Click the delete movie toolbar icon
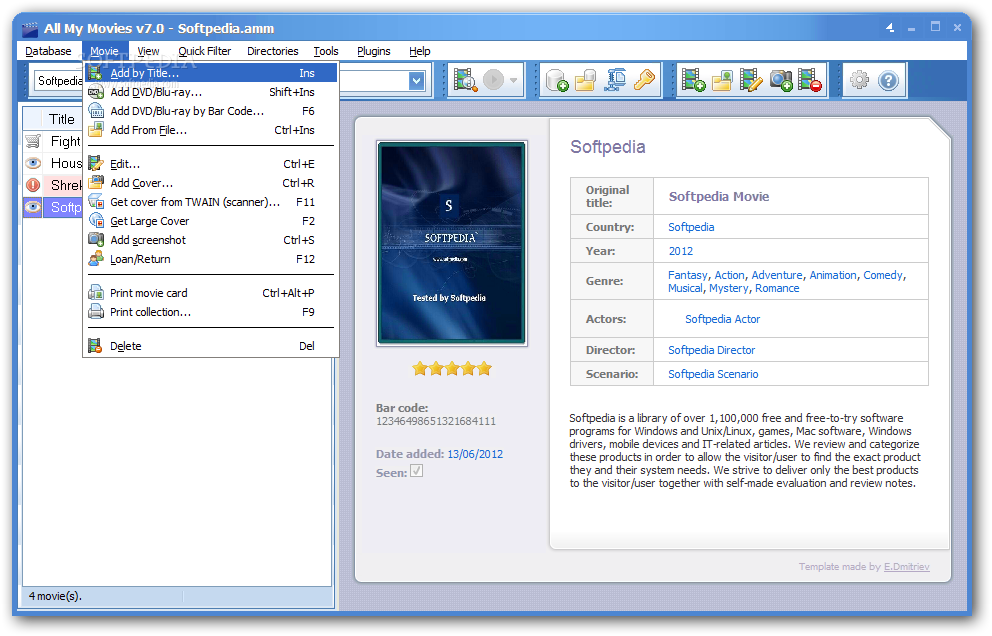This screenshot has width=992, height=636. coord(810,80)
